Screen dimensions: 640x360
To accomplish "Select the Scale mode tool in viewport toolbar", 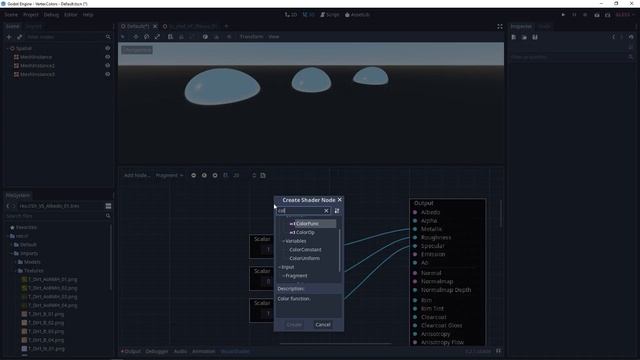I will [x=157, y=37].
